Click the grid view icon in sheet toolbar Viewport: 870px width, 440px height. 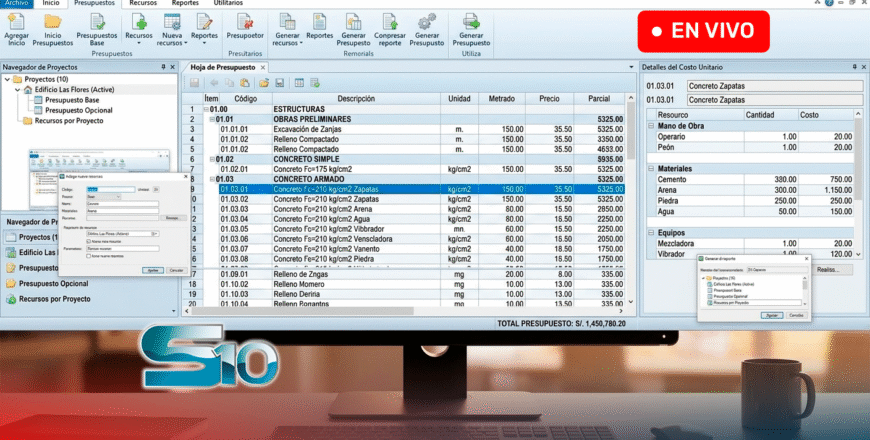(299, 82)
